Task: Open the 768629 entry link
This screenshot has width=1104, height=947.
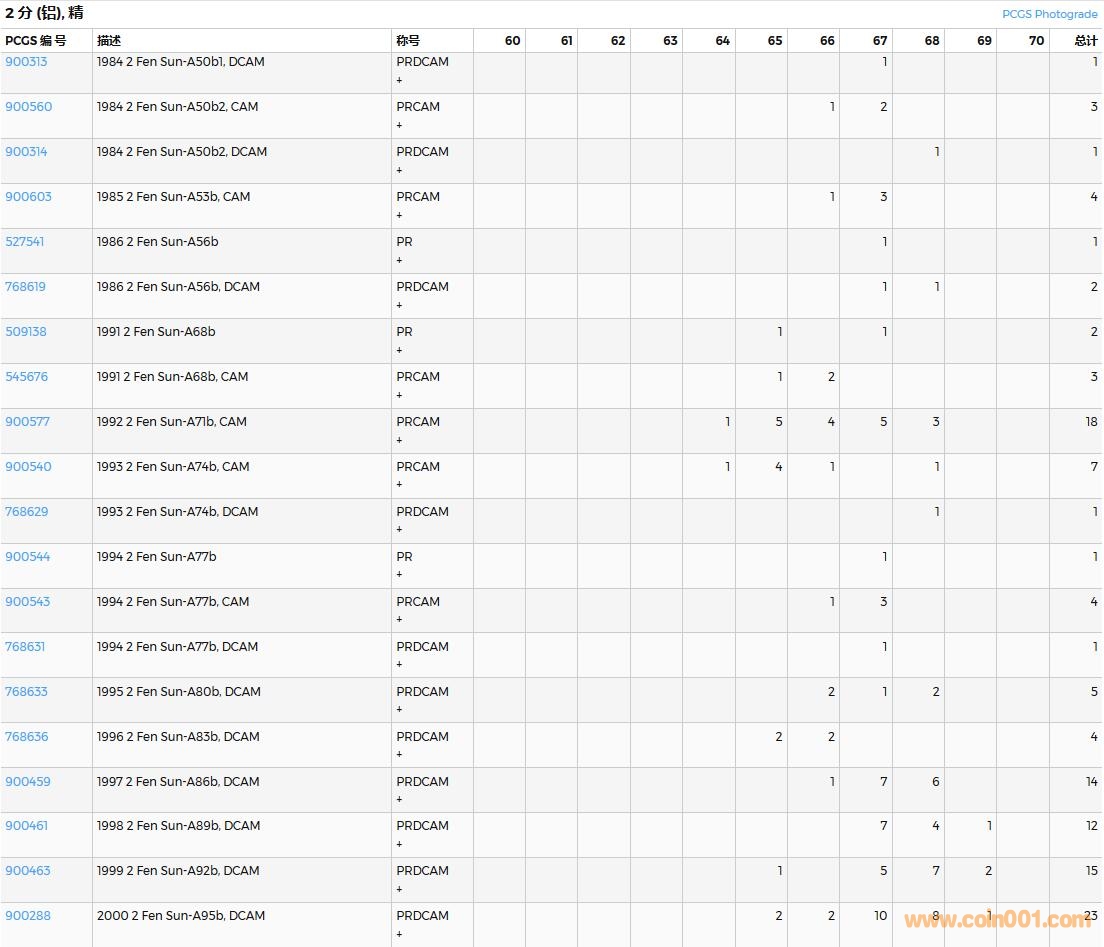Action: point(26,512)
